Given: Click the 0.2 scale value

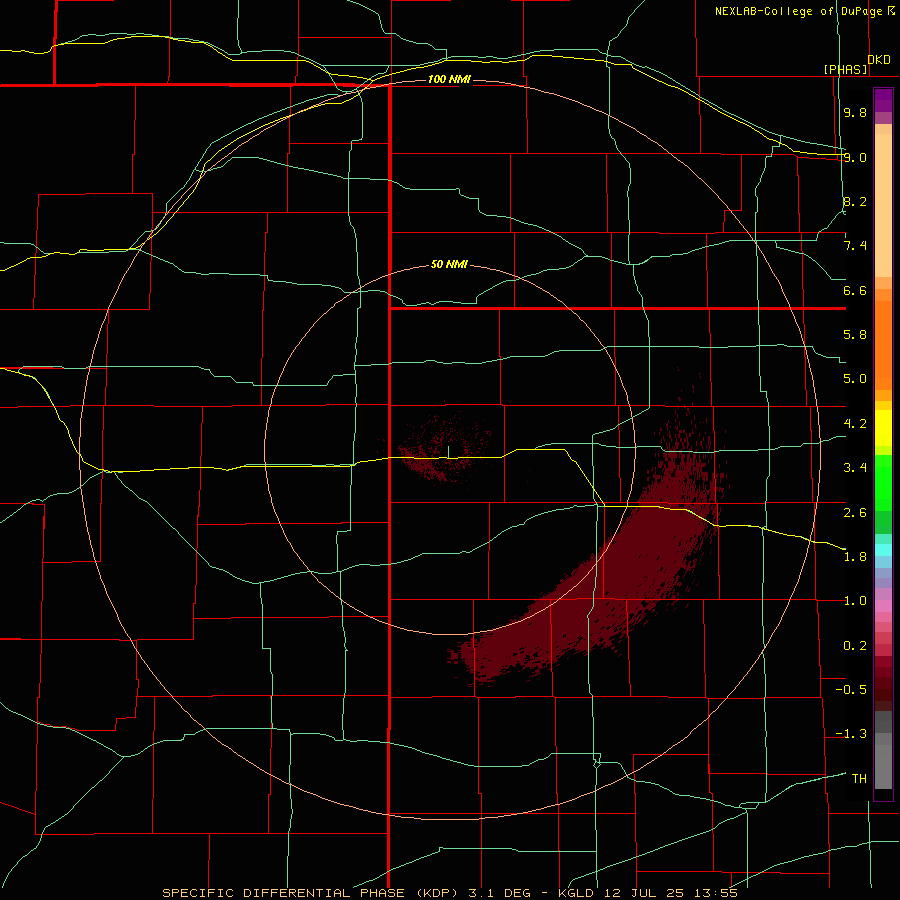Looking at the screenshot, I should click(x=855, y=646).
